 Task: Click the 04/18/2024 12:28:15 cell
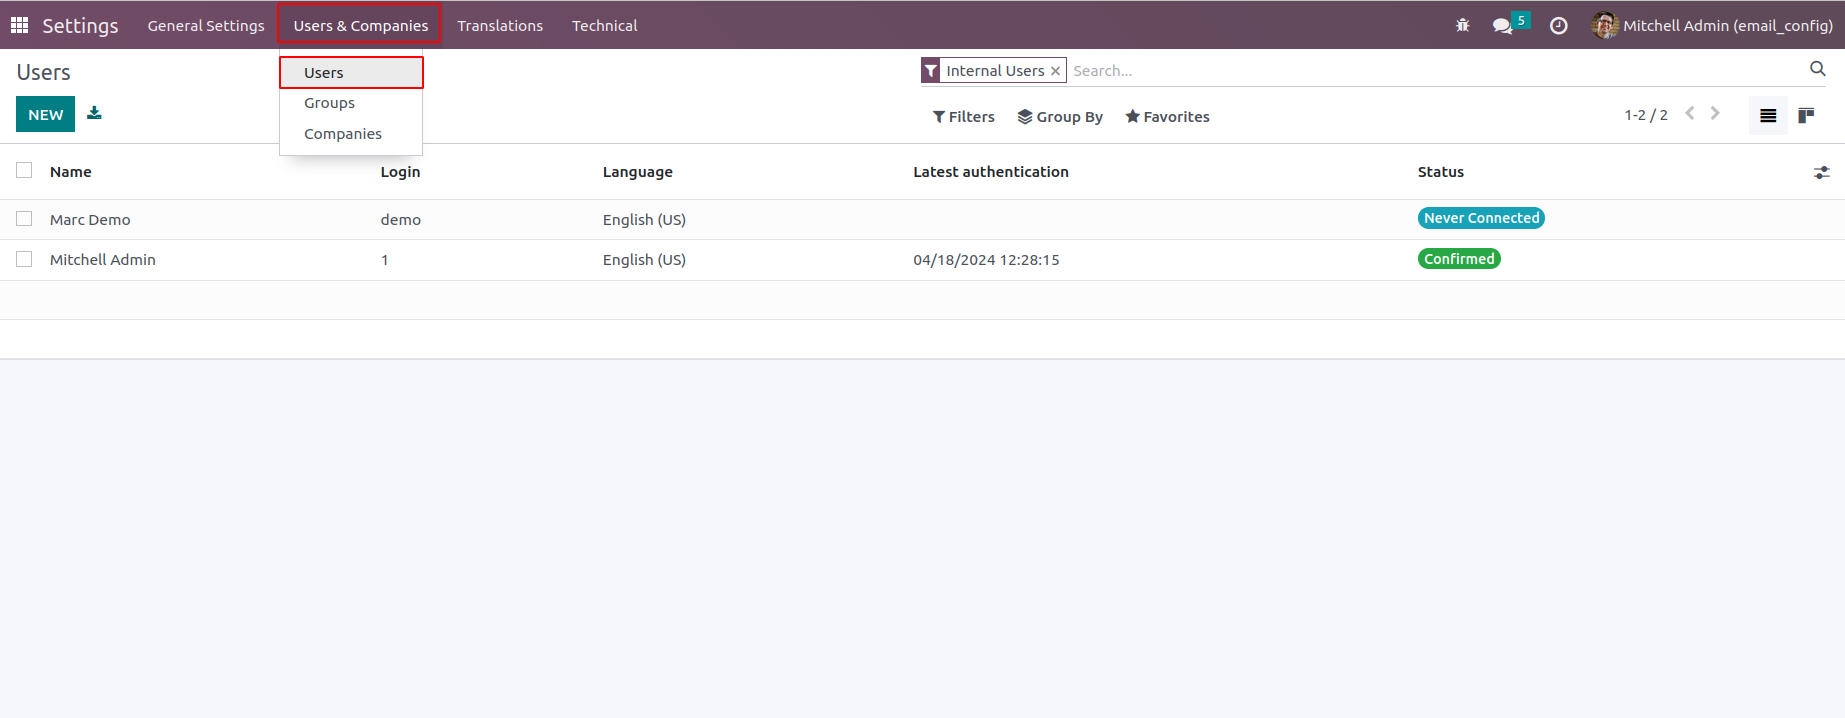[x=986, y=260]
